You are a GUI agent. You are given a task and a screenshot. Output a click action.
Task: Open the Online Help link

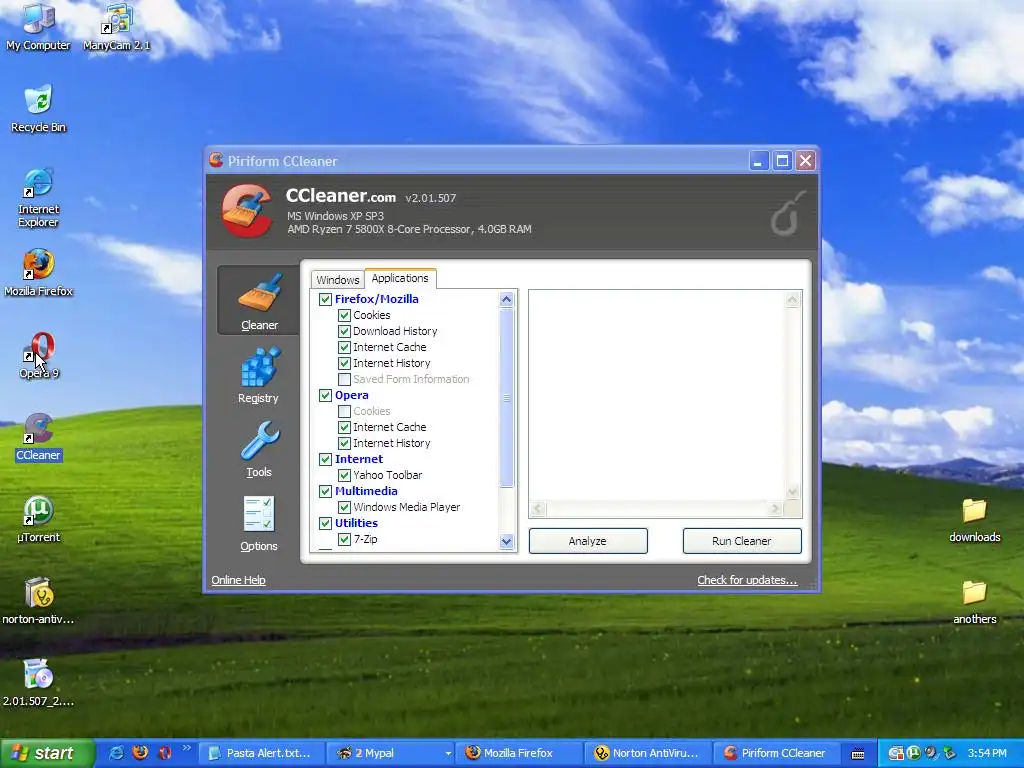[238, 580]
